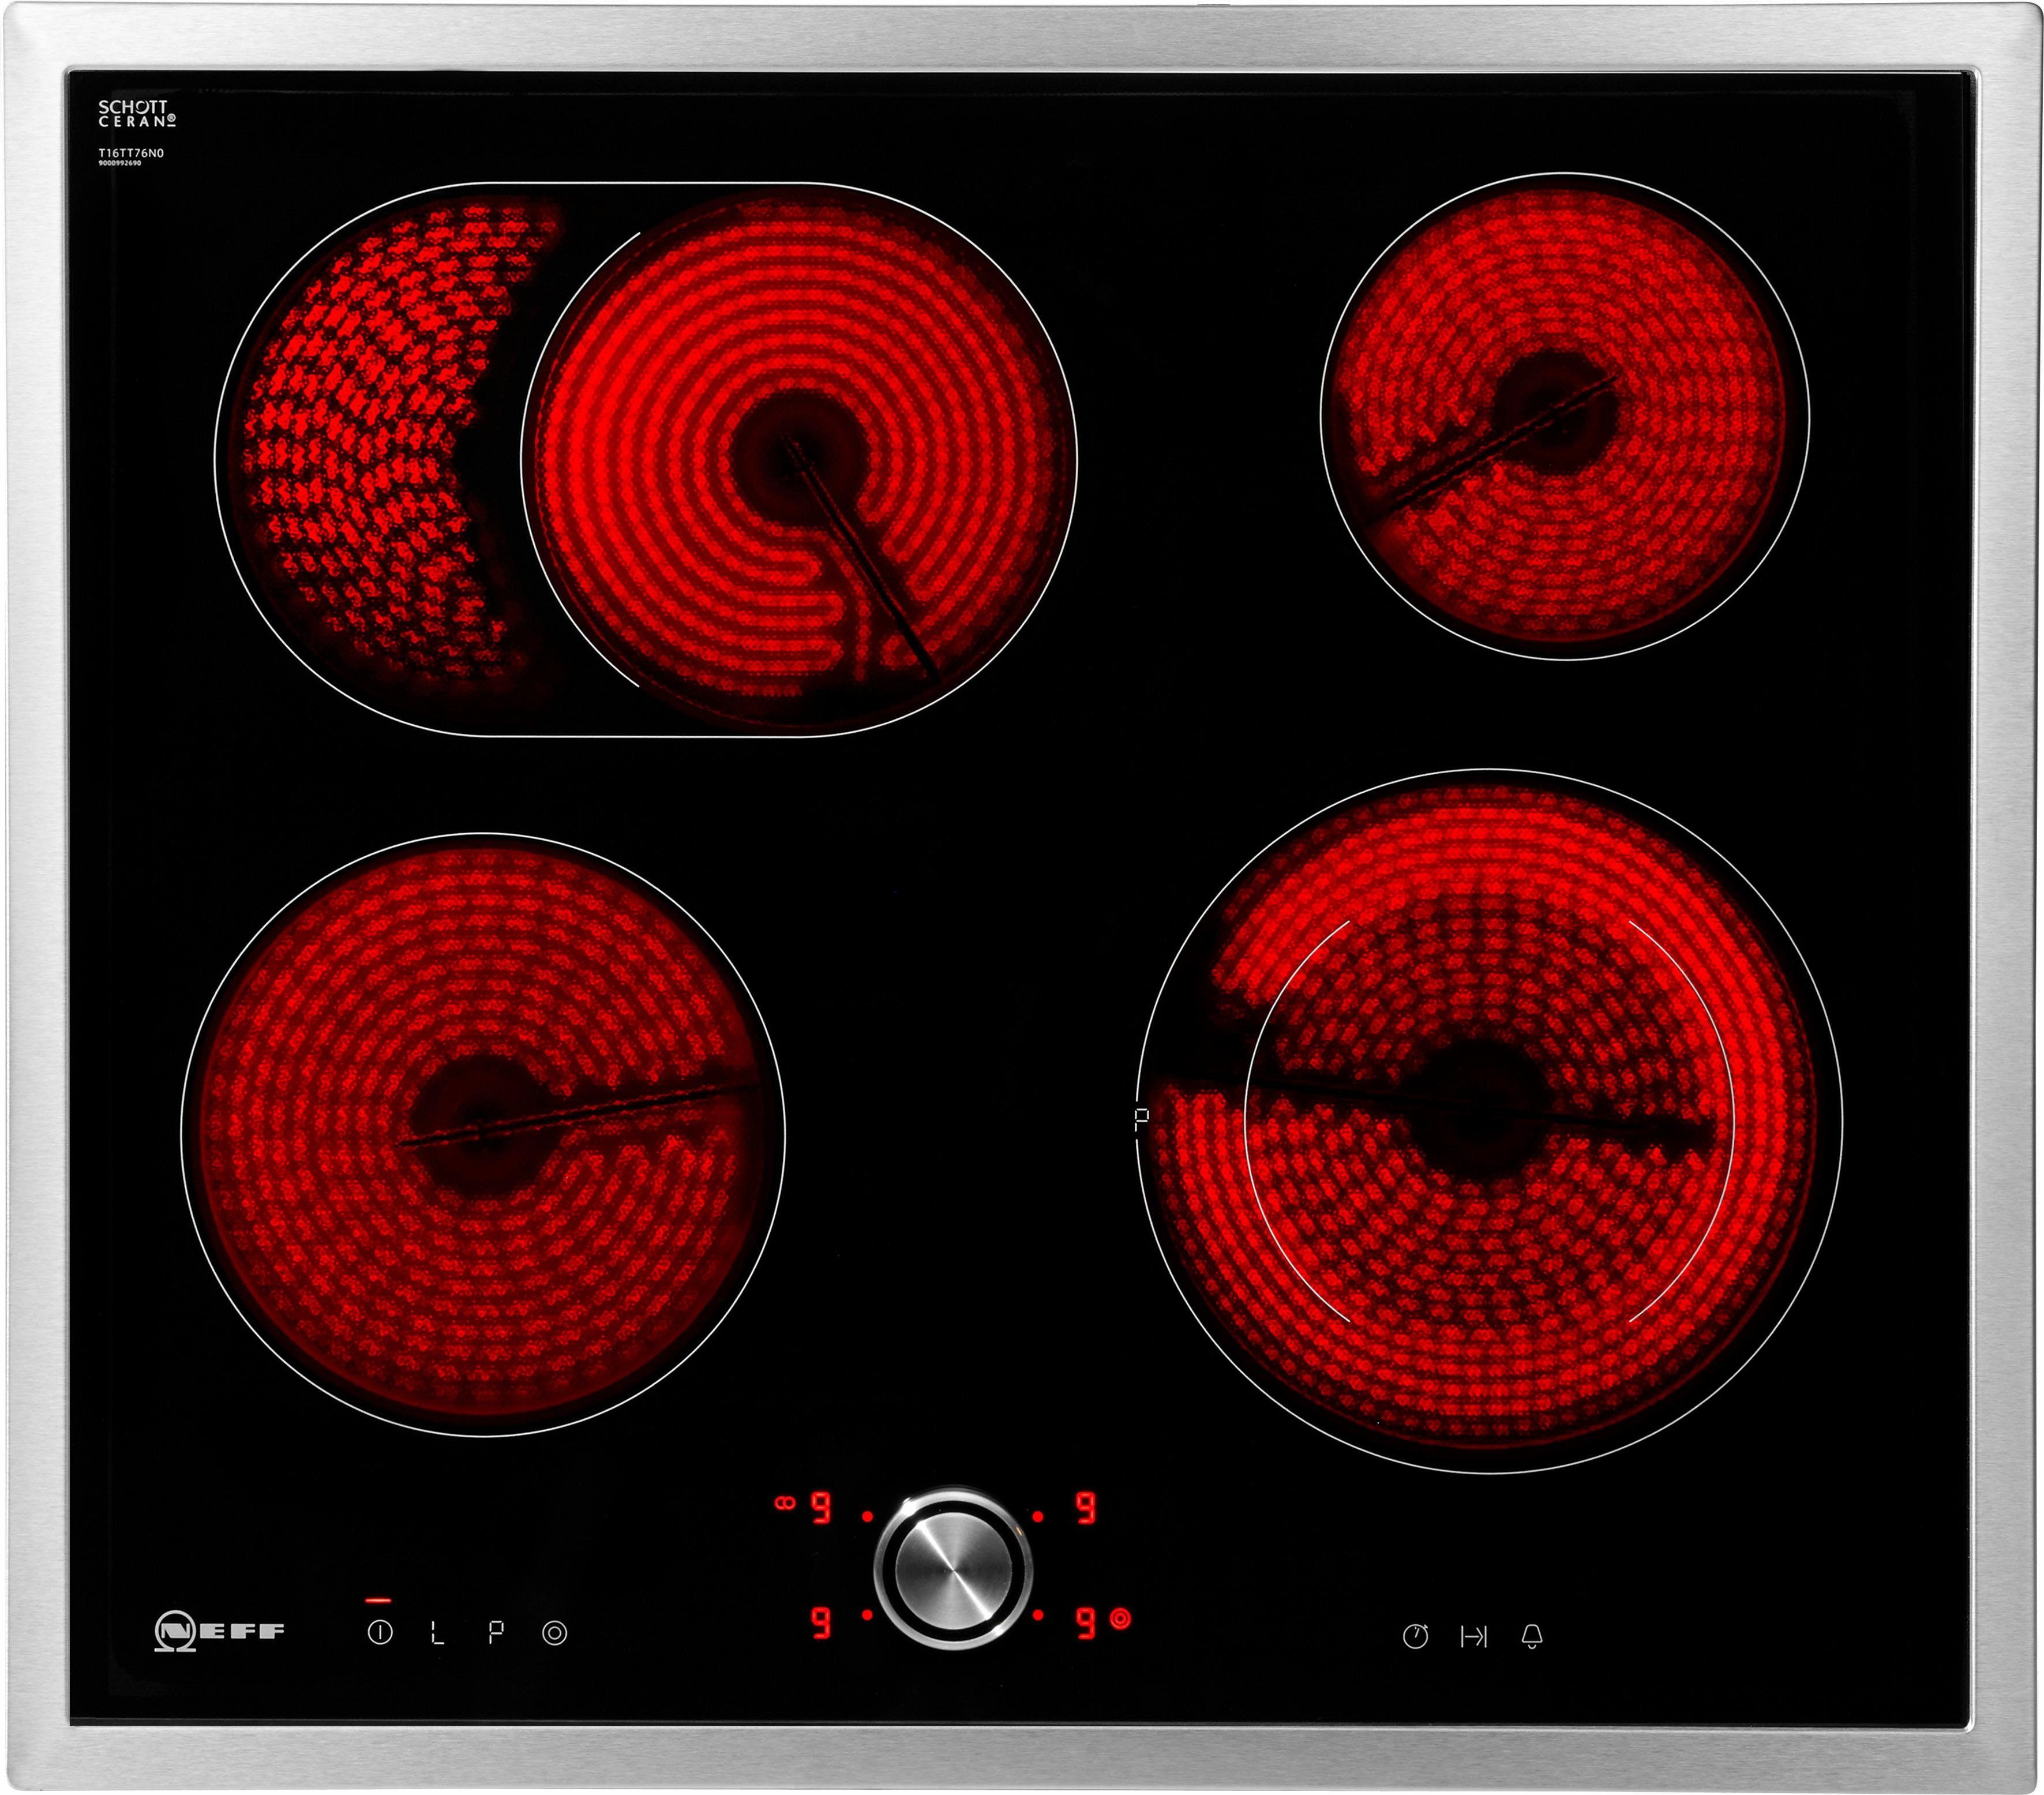The height and width of the screenshot is (1795, 2044).
Task: Tap red dot upper-left of the knob
Action: coord(867,1517)
